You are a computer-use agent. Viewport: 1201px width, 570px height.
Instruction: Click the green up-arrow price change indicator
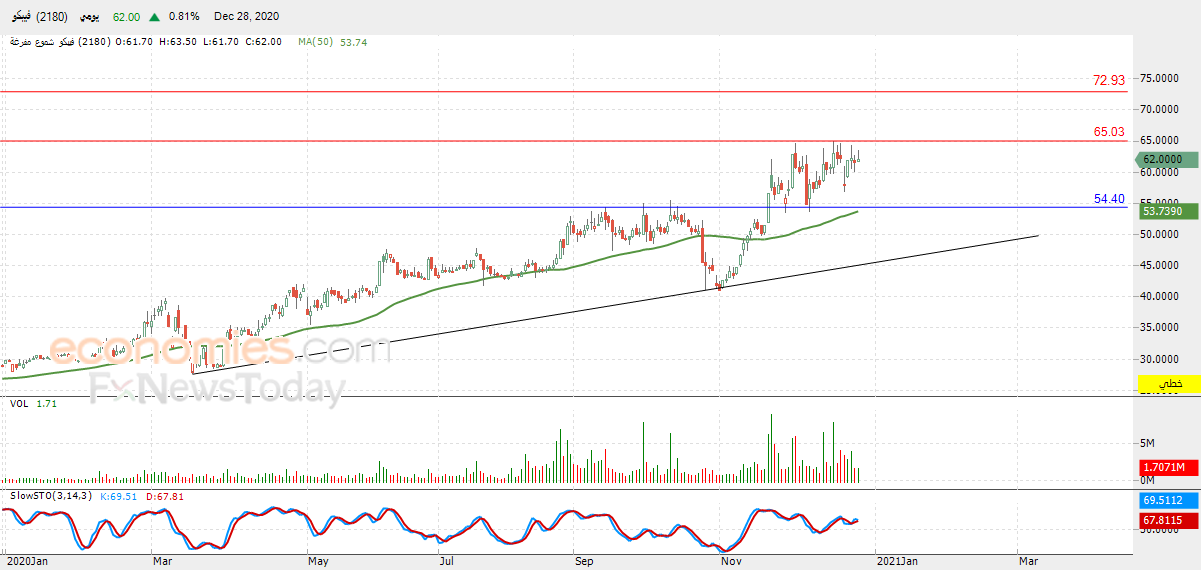153,17
